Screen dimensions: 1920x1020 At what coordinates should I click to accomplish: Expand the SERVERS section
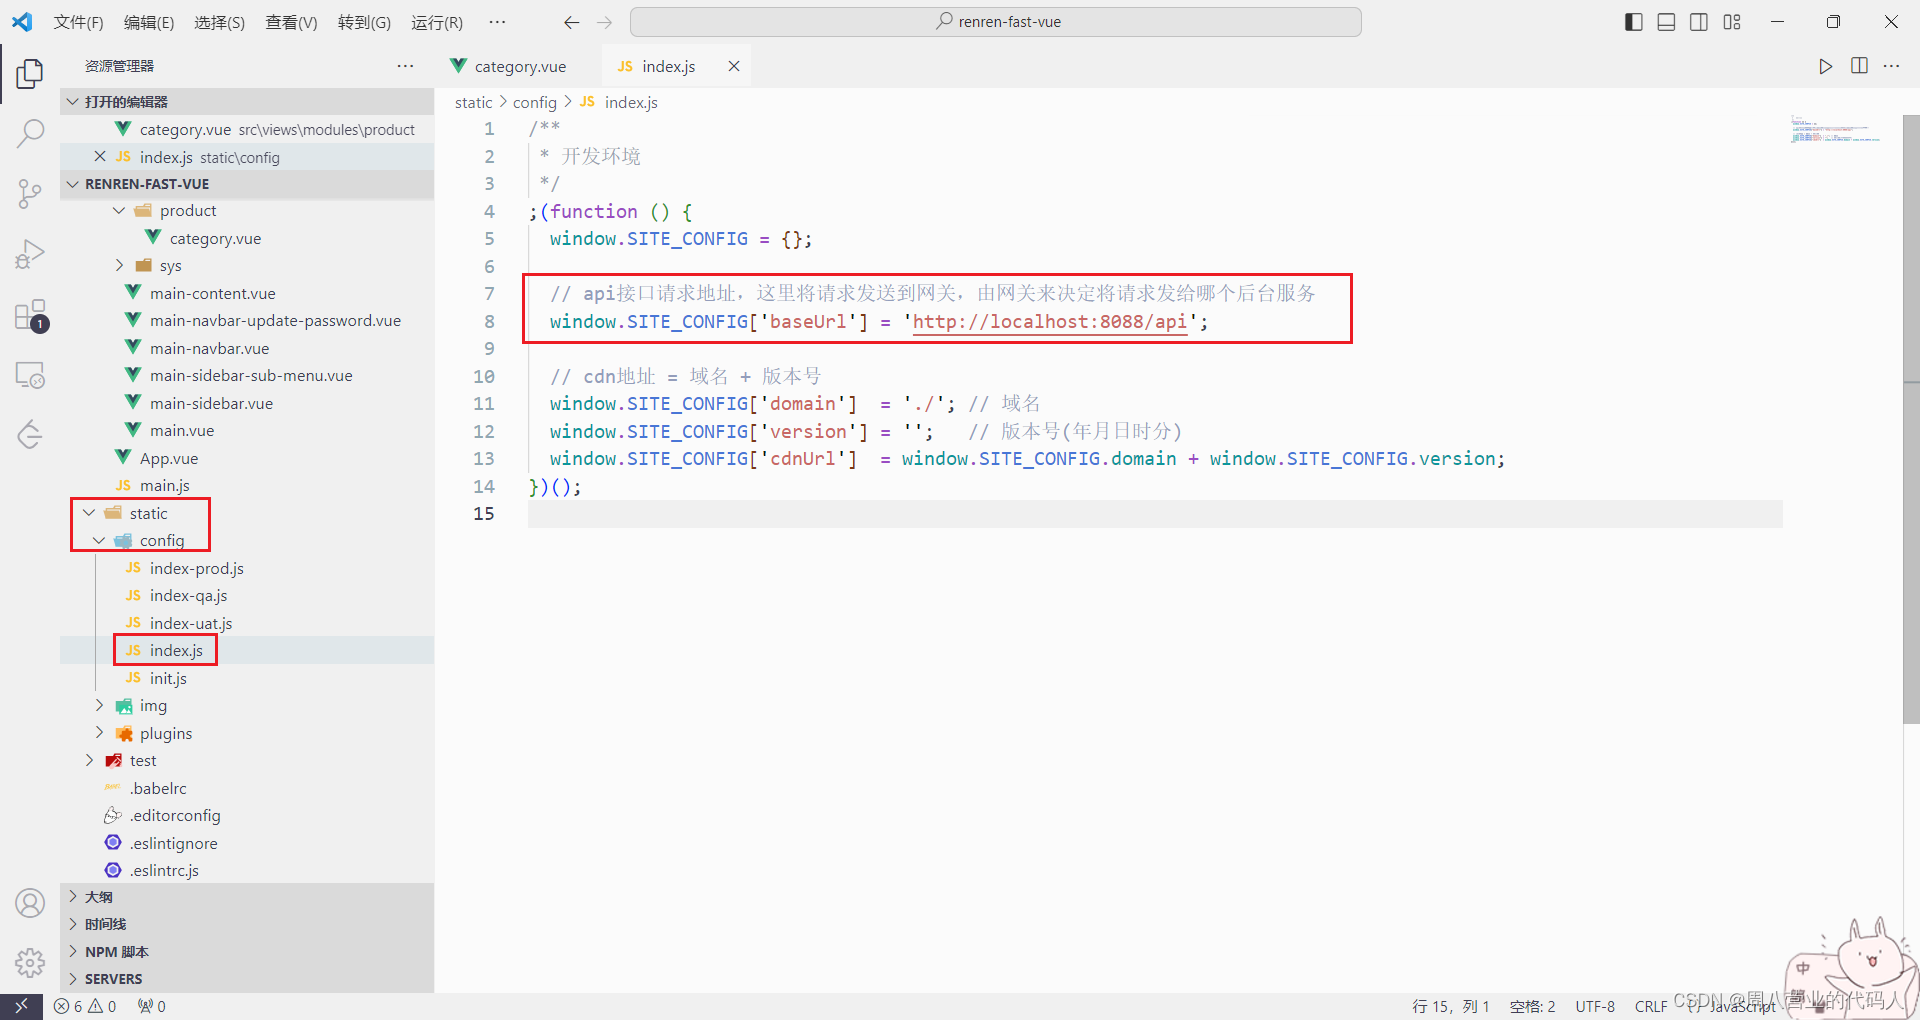pyautogui.click(x=248, y=979)
